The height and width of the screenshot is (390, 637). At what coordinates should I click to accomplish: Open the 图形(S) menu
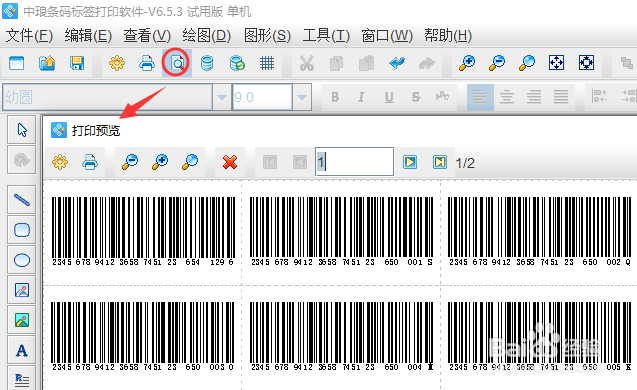[x=267, y=36]
